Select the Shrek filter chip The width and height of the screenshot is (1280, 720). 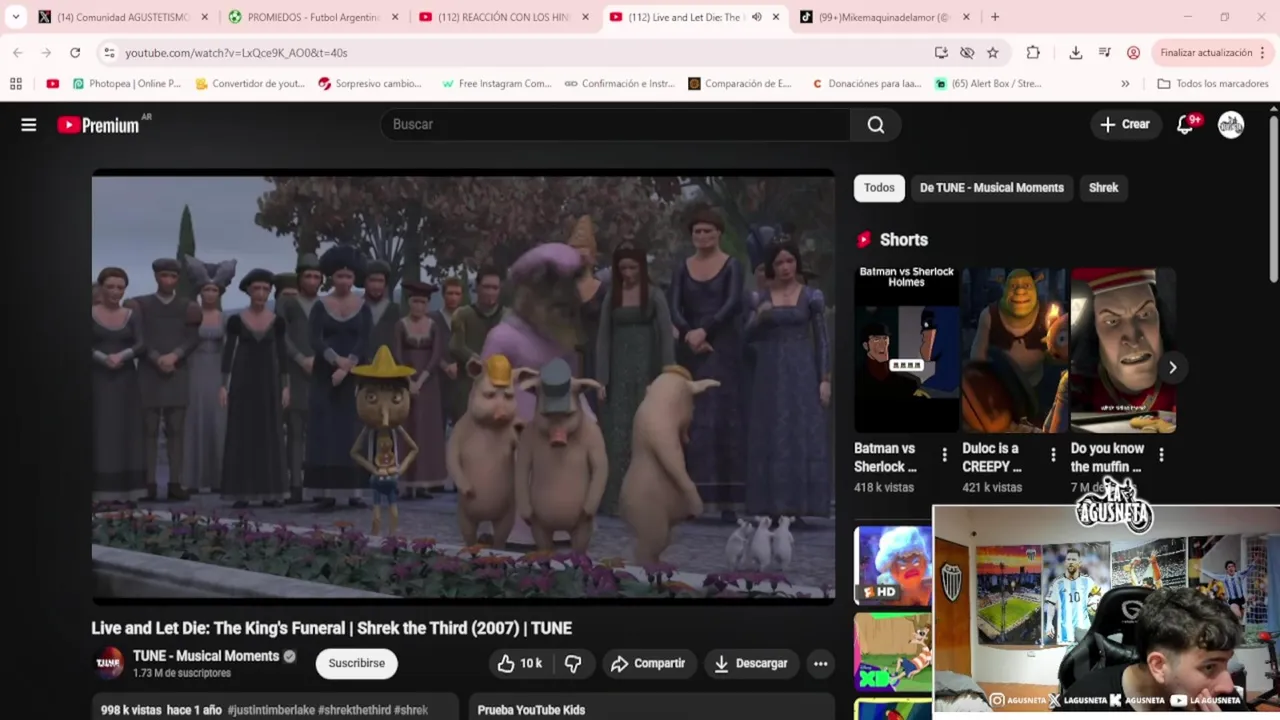[x=1103, y=188]
